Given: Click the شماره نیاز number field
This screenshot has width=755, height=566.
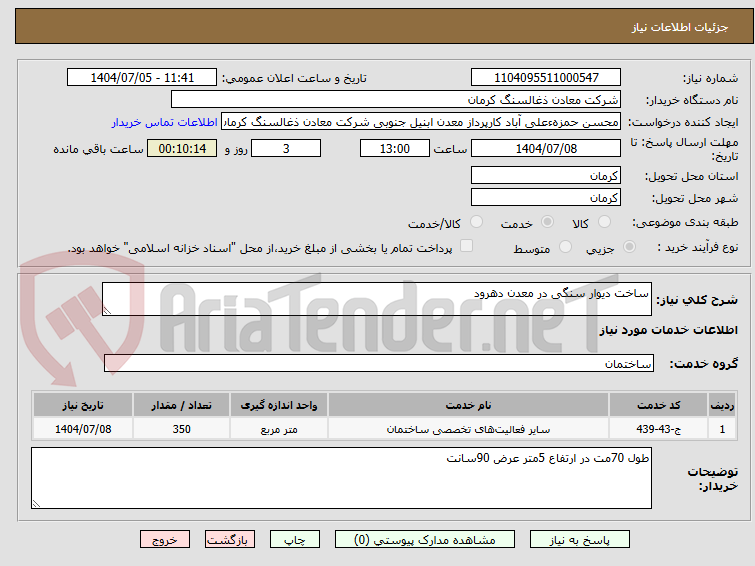Looking at the screenshot, I should coord(546,78).
